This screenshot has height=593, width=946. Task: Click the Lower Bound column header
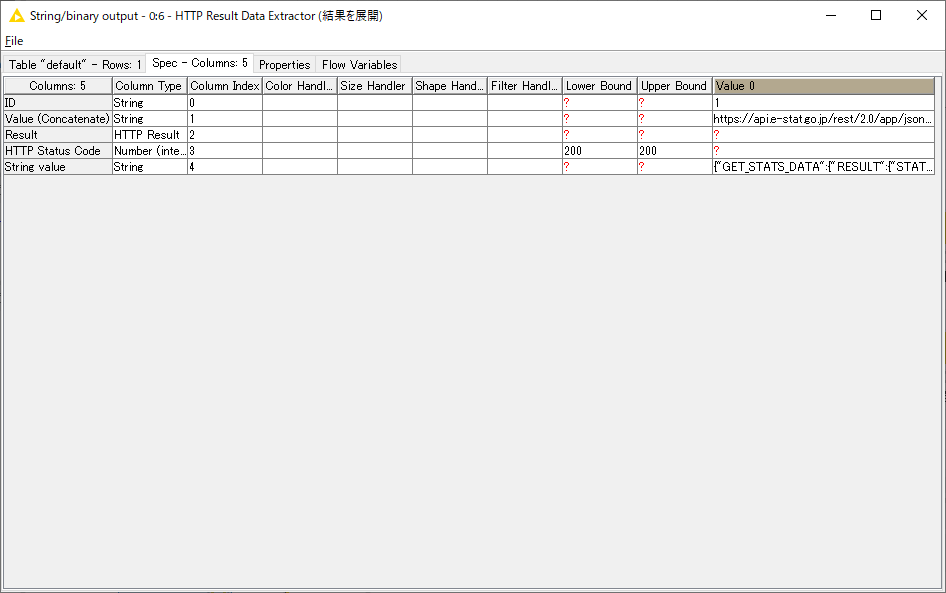[599, 86]
